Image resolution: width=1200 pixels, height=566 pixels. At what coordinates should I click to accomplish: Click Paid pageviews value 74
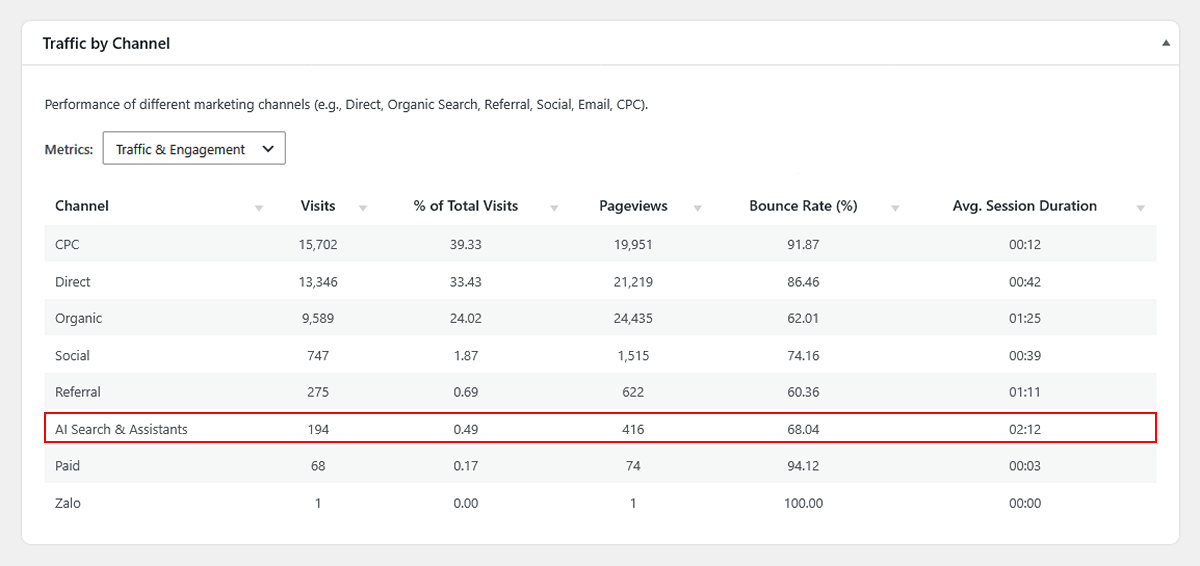633,466
